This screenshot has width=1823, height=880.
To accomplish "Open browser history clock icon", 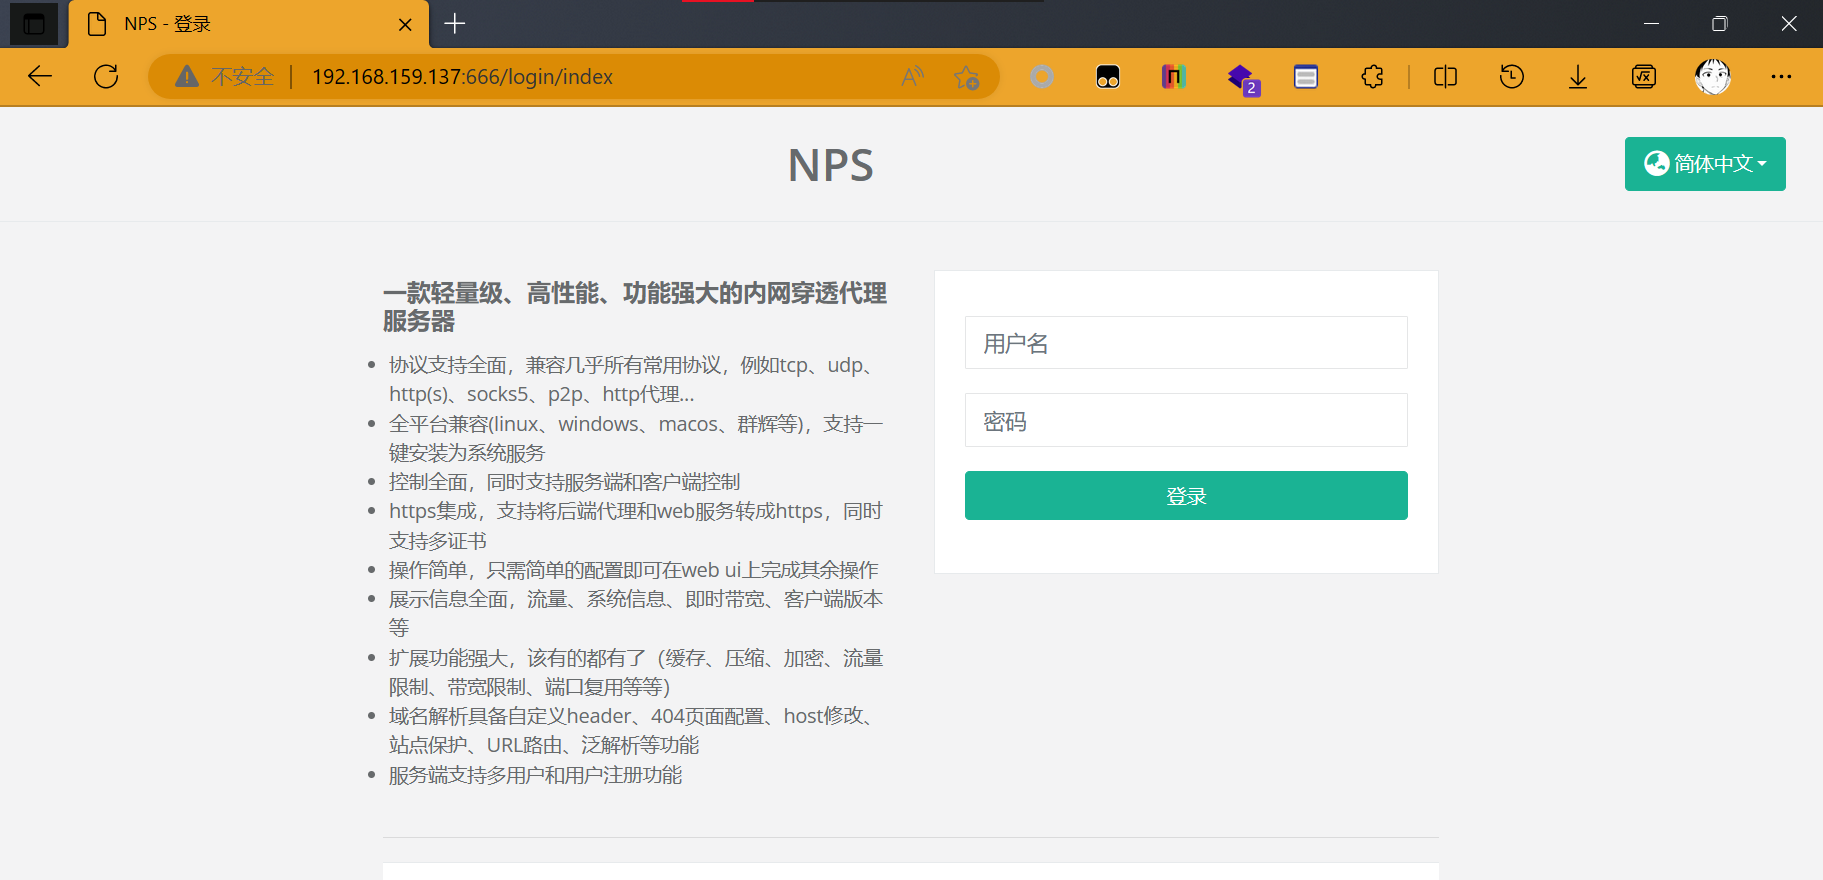I will point(1512,76).
